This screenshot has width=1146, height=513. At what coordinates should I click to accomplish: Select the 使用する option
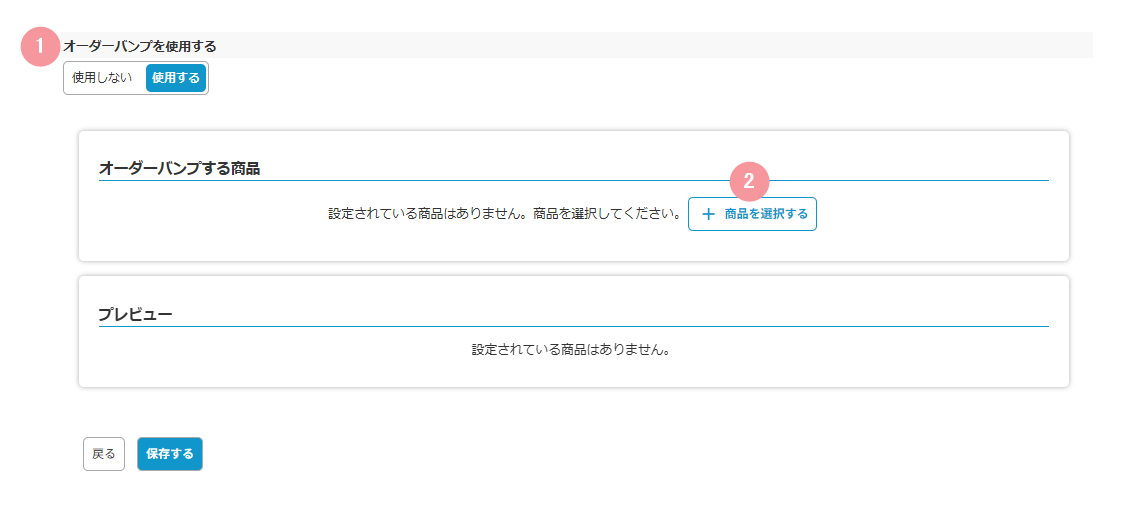point(175,77)
